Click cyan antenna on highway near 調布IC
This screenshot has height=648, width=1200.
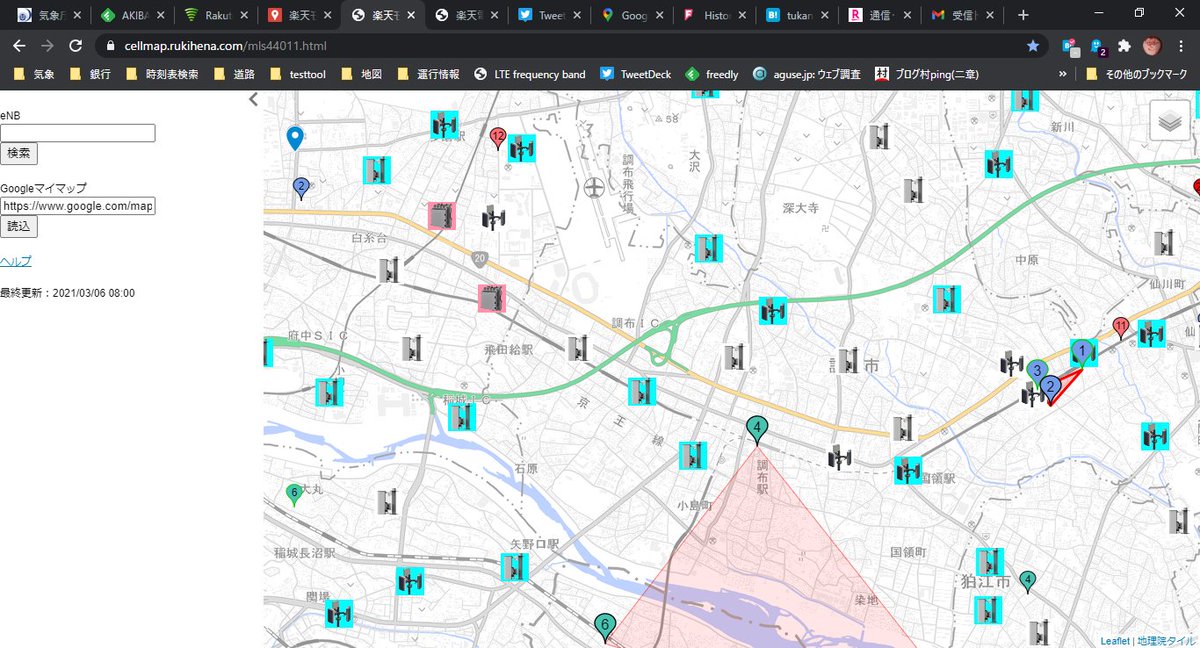[772, 311]
